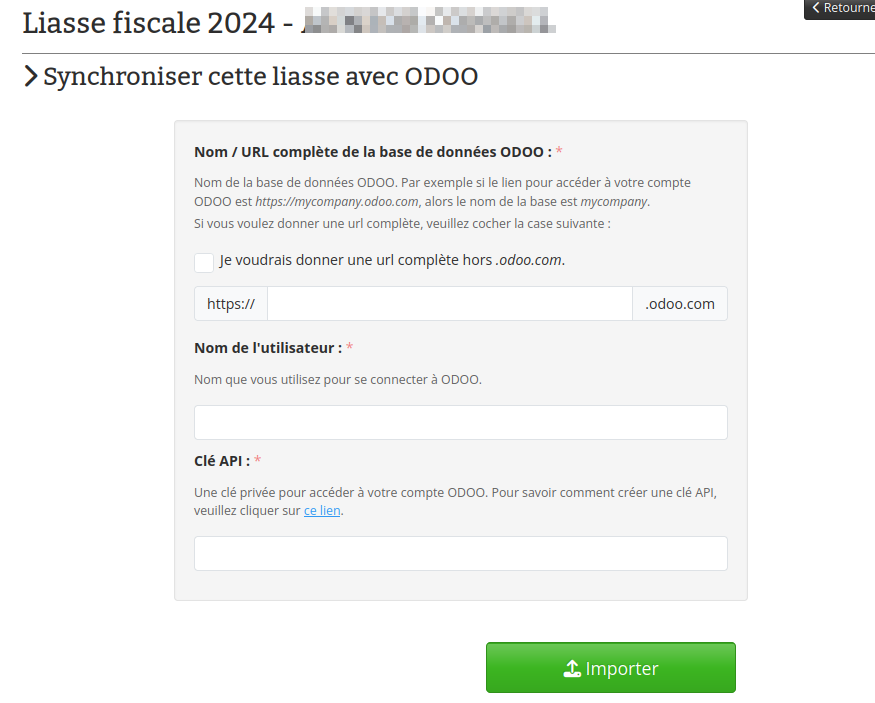Focus the Nom de l'utilisateur text field
The image size is (875, 703).
(x=460, y=422)
